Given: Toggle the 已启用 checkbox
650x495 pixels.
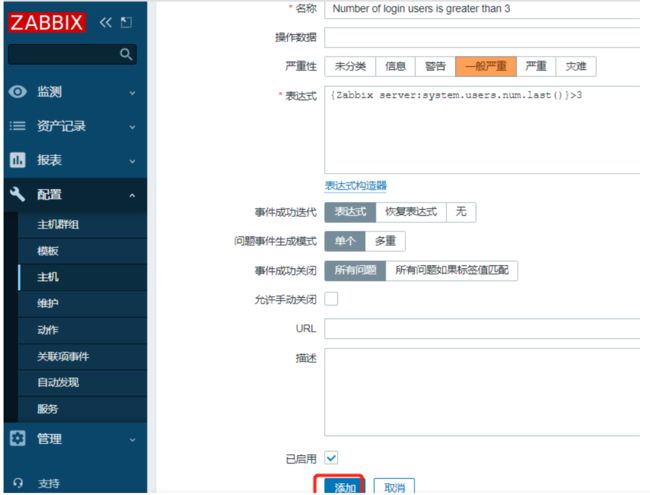Looking at the screenshot, I should point(331,458).
